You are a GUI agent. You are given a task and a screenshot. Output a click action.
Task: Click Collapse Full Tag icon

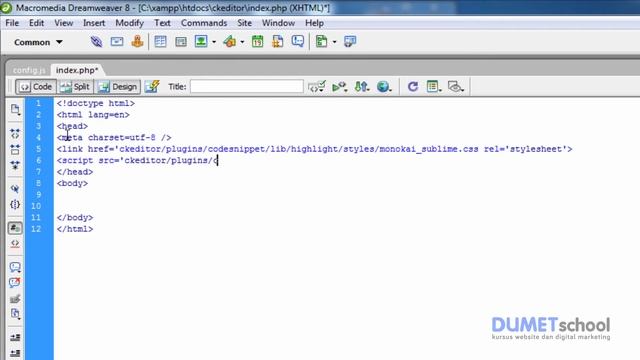pyautogui.click(x=15, y=133)
